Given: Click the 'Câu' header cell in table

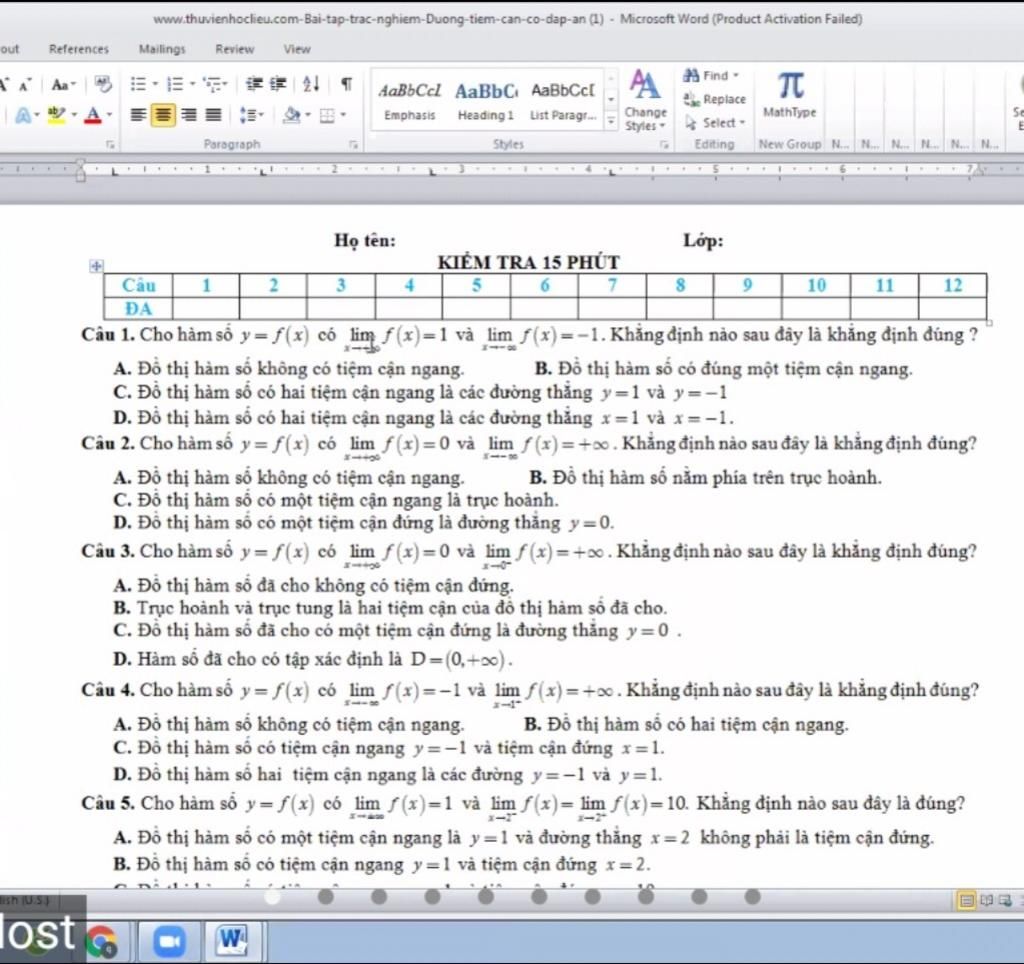Looking at the screenshot, I should (138, 285).
